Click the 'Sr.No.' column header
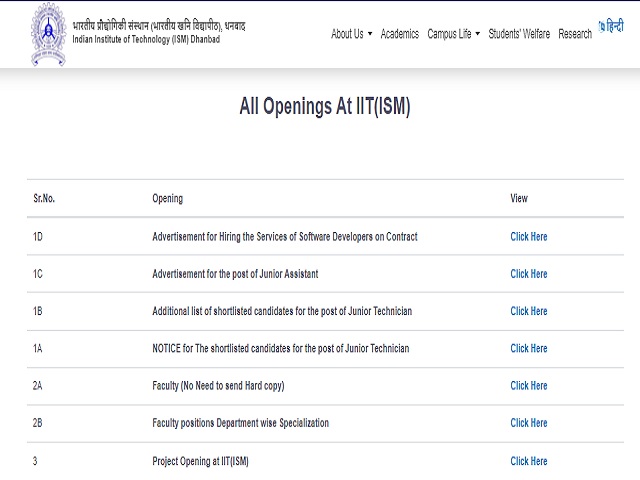Image resolution: width=640 pixels, height=480 pixels. [44, 198]
